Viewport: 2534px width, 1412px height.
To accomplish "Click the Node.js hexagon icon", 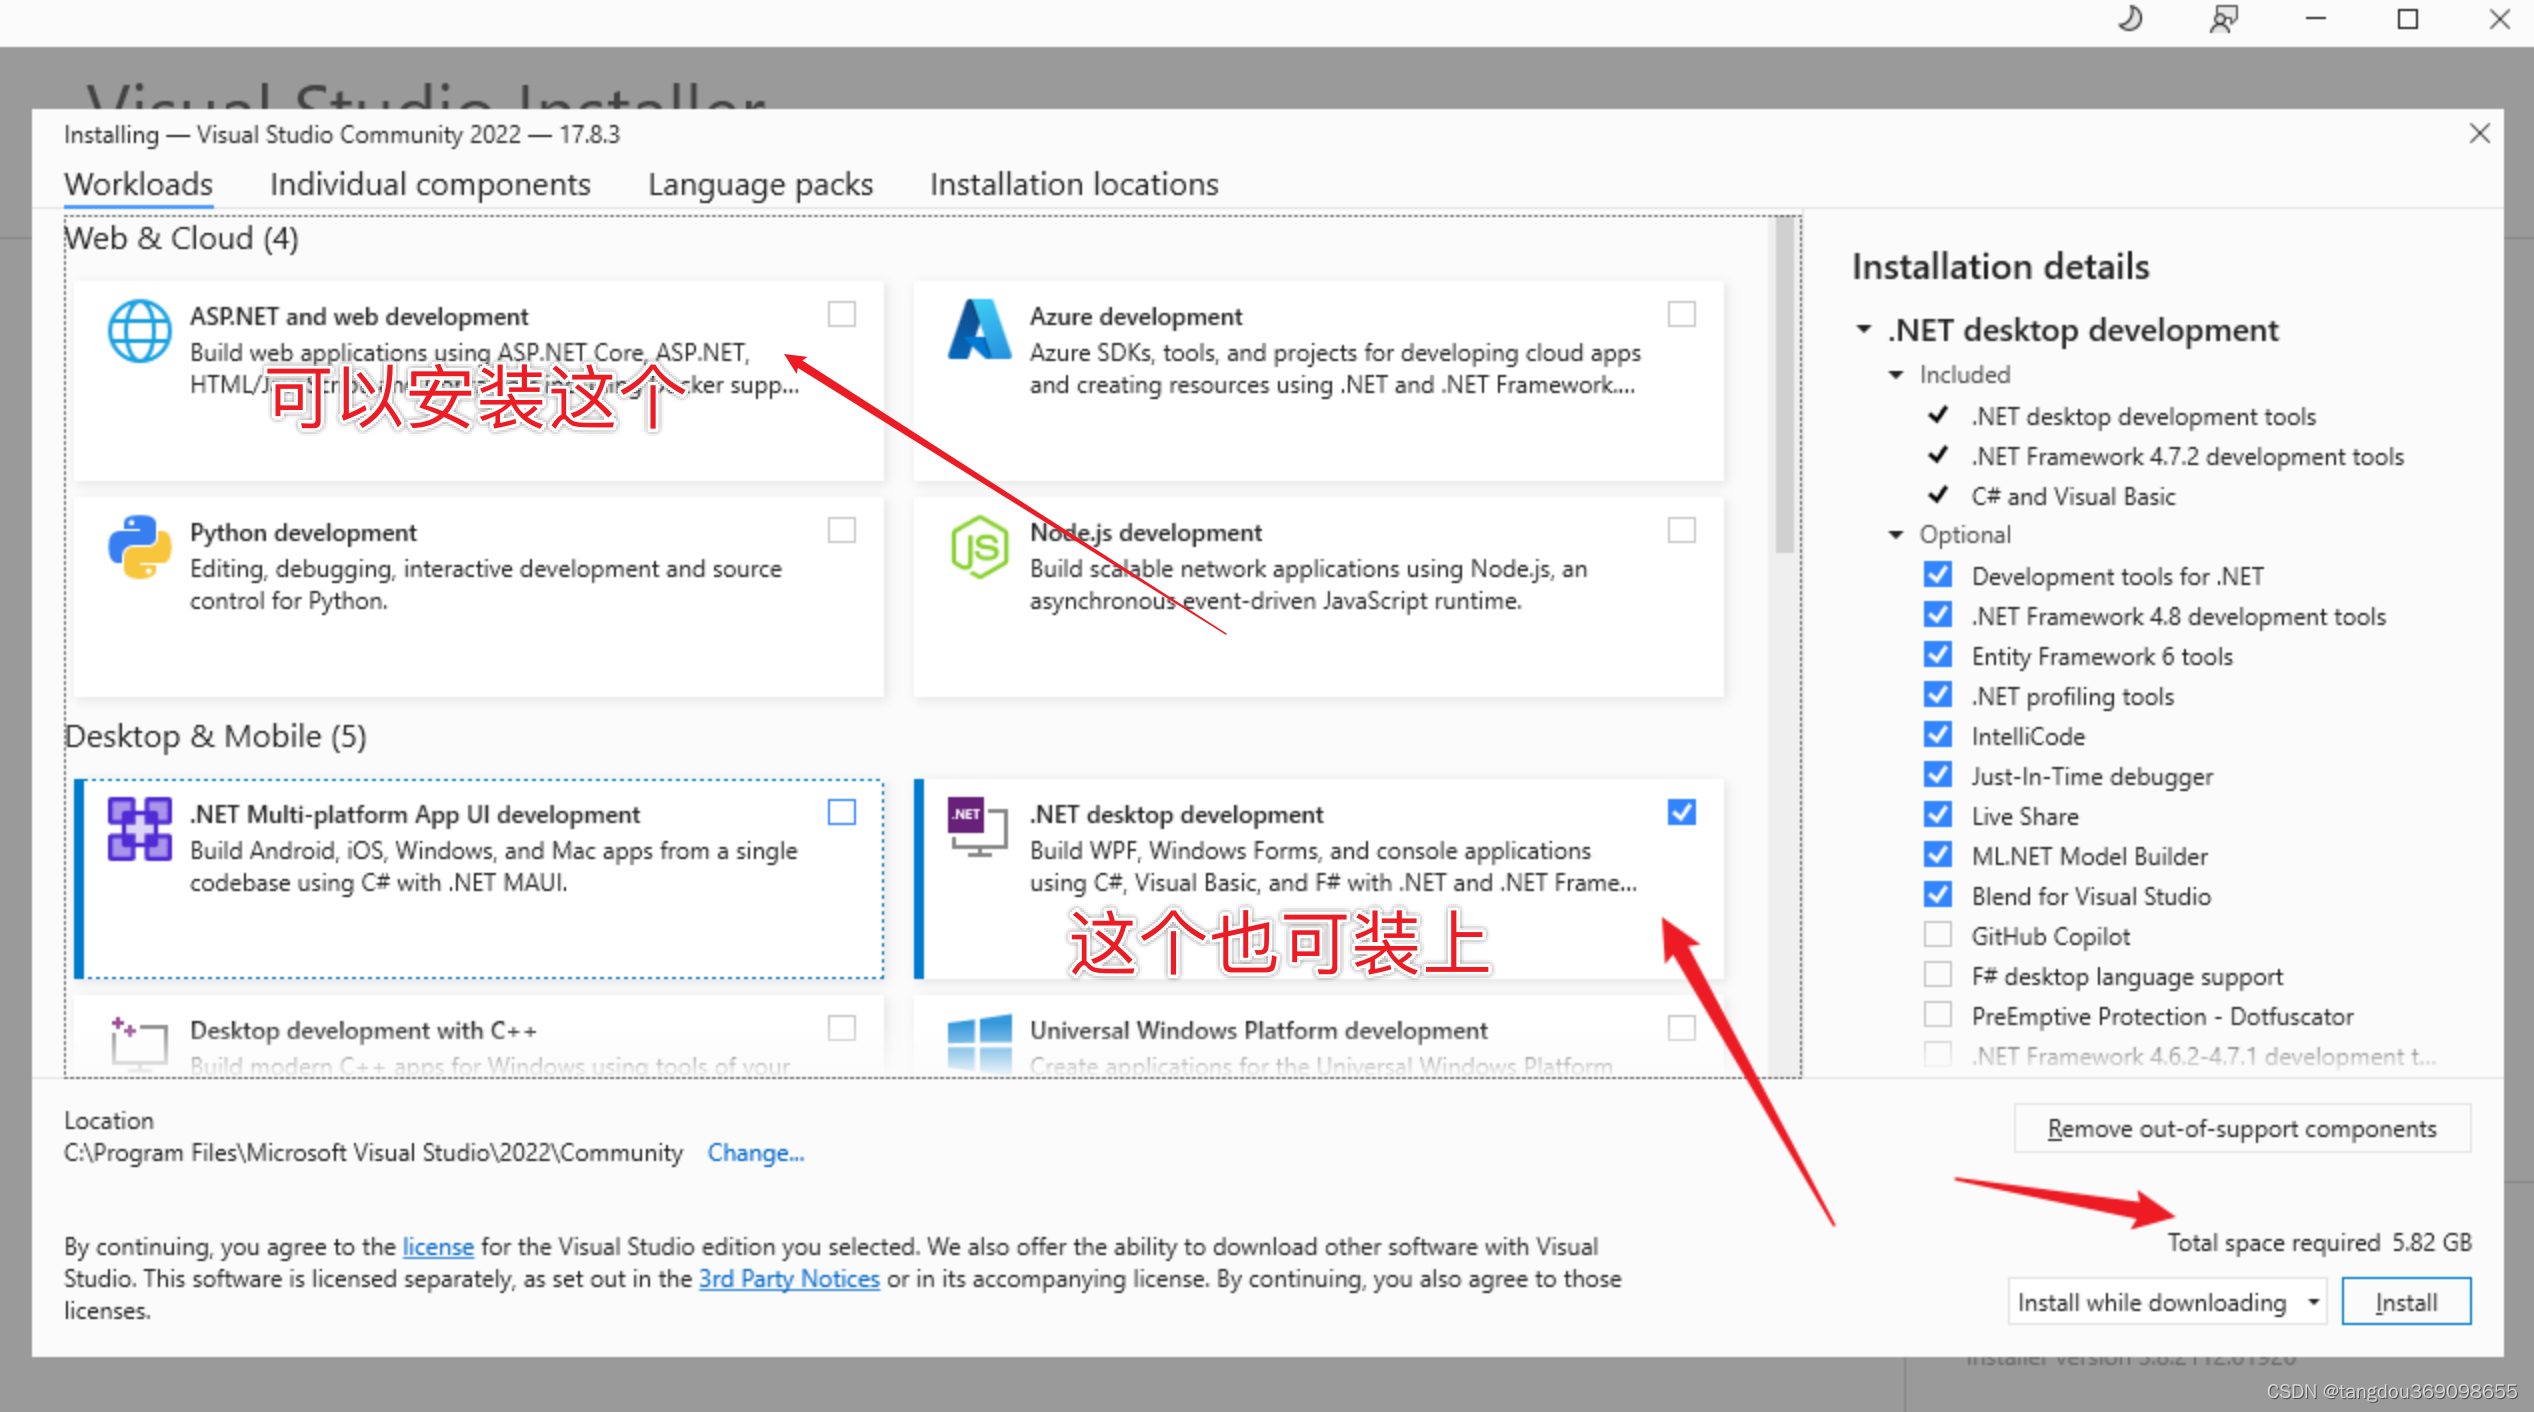I will (979, 547).
